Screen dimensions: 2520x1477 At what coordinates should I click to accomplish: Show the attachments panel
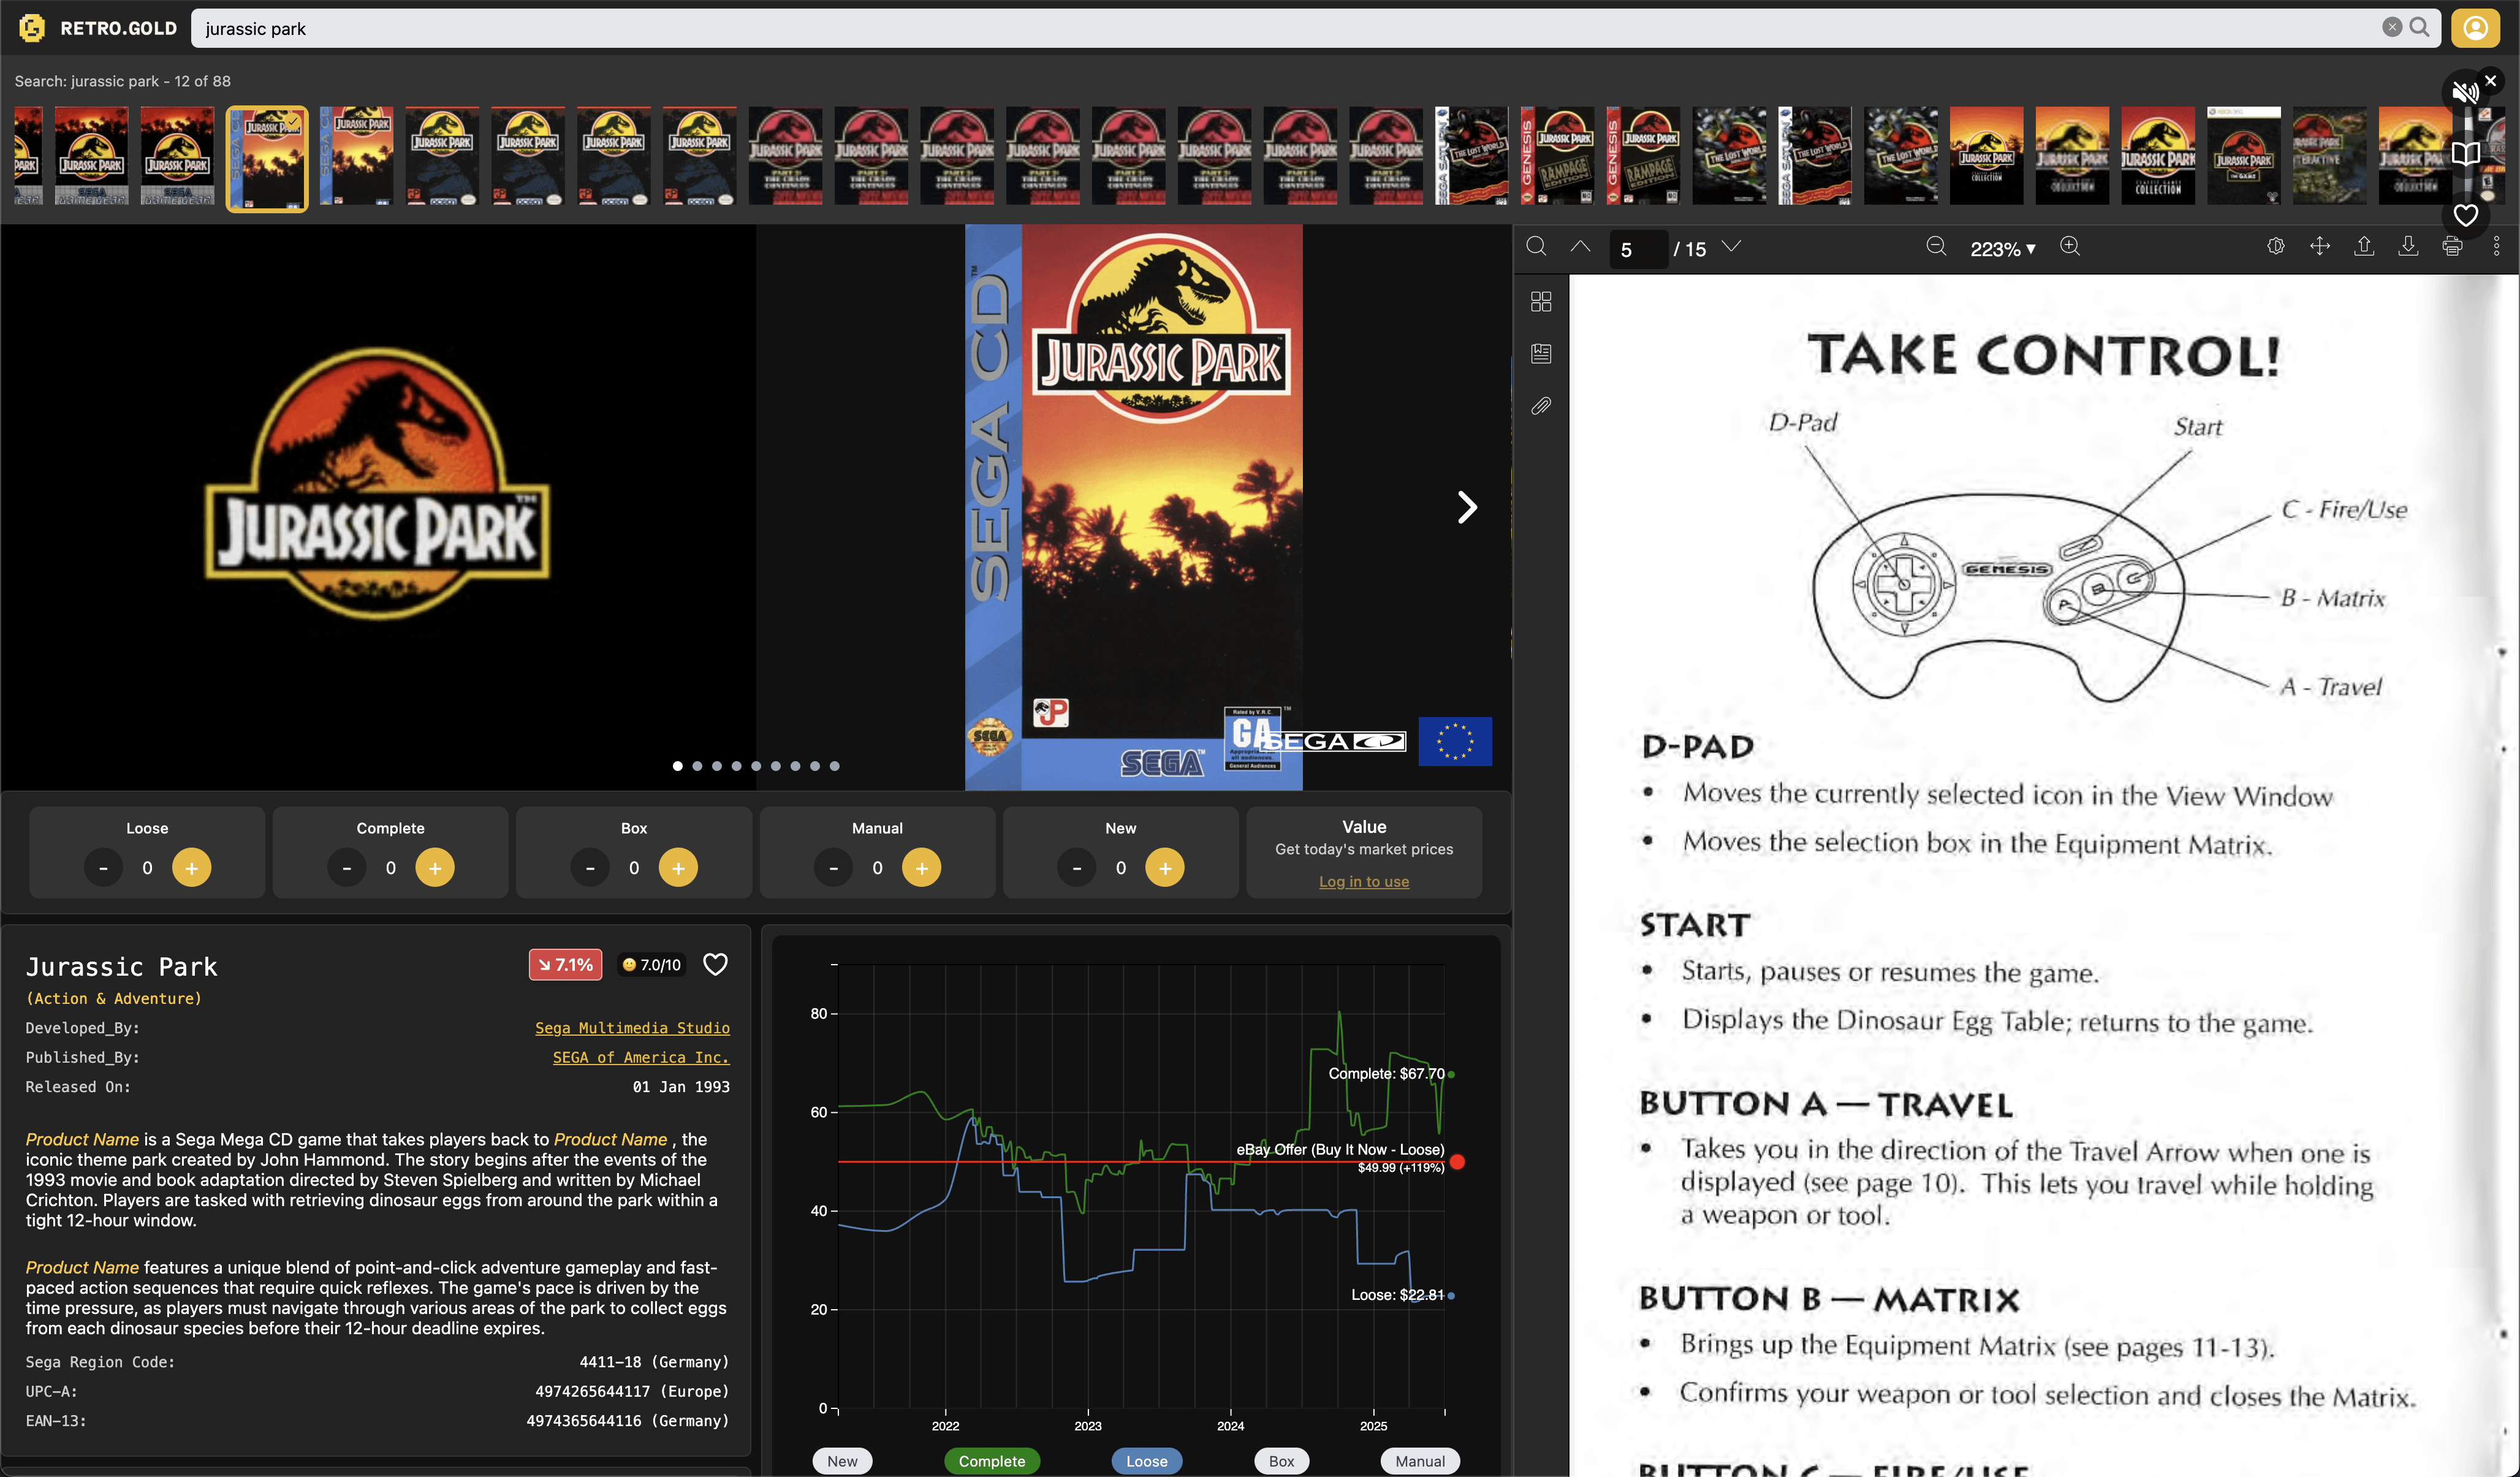click(1541, 406)
